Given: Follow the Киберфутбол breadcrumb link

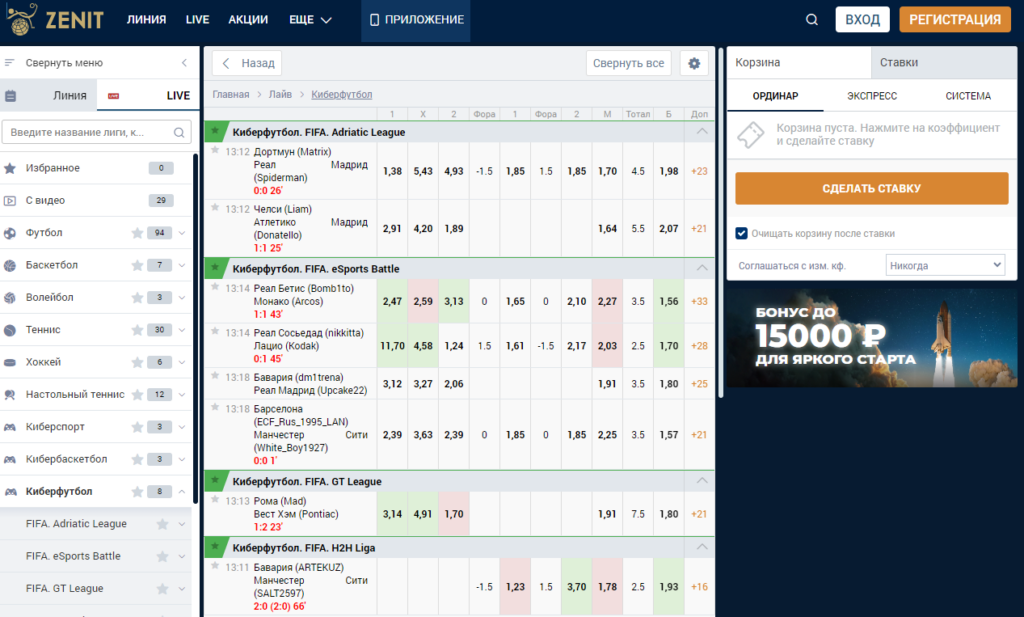Looking at the screenshot, I should tap(342, 95).
